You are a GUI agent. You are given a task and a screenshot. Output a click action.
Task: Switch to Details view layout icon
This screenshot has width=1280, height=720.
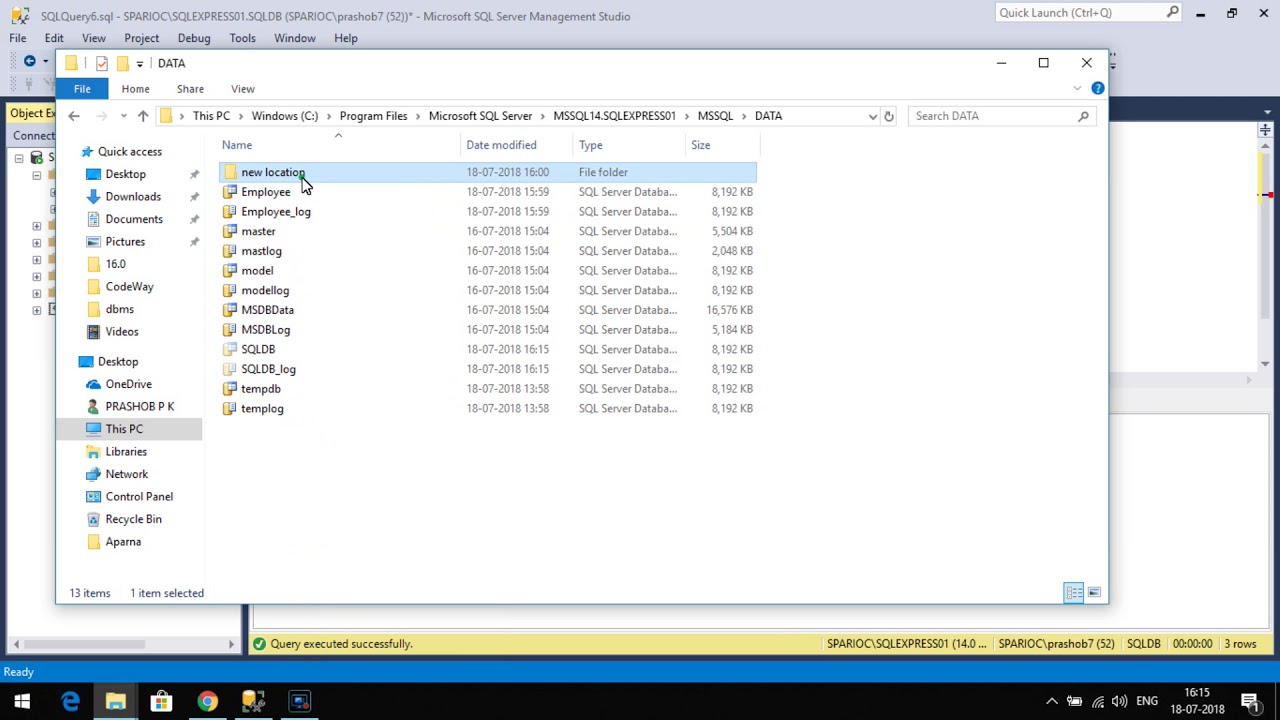click(1073, 593)
